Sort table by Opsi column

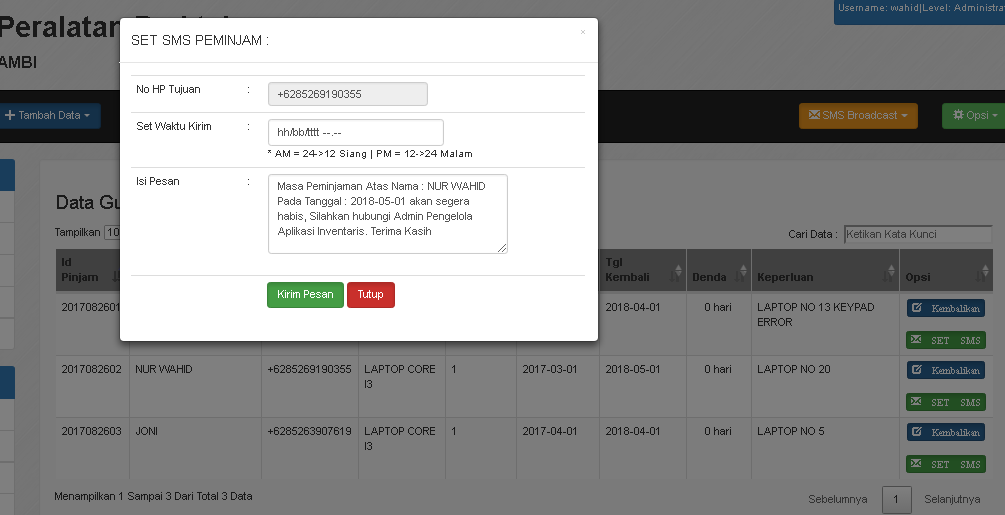click(947, 270)
